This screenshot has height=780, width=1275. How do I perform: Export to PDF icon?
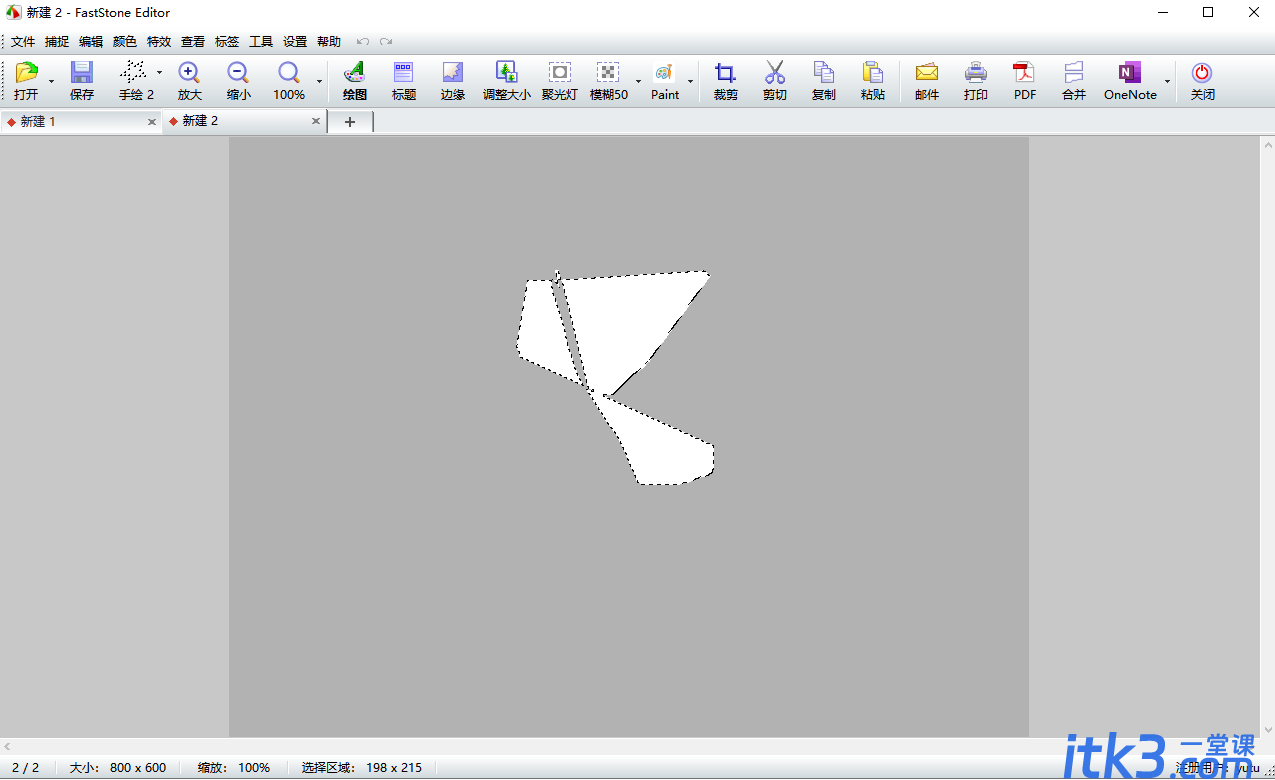click(1024, 73)
